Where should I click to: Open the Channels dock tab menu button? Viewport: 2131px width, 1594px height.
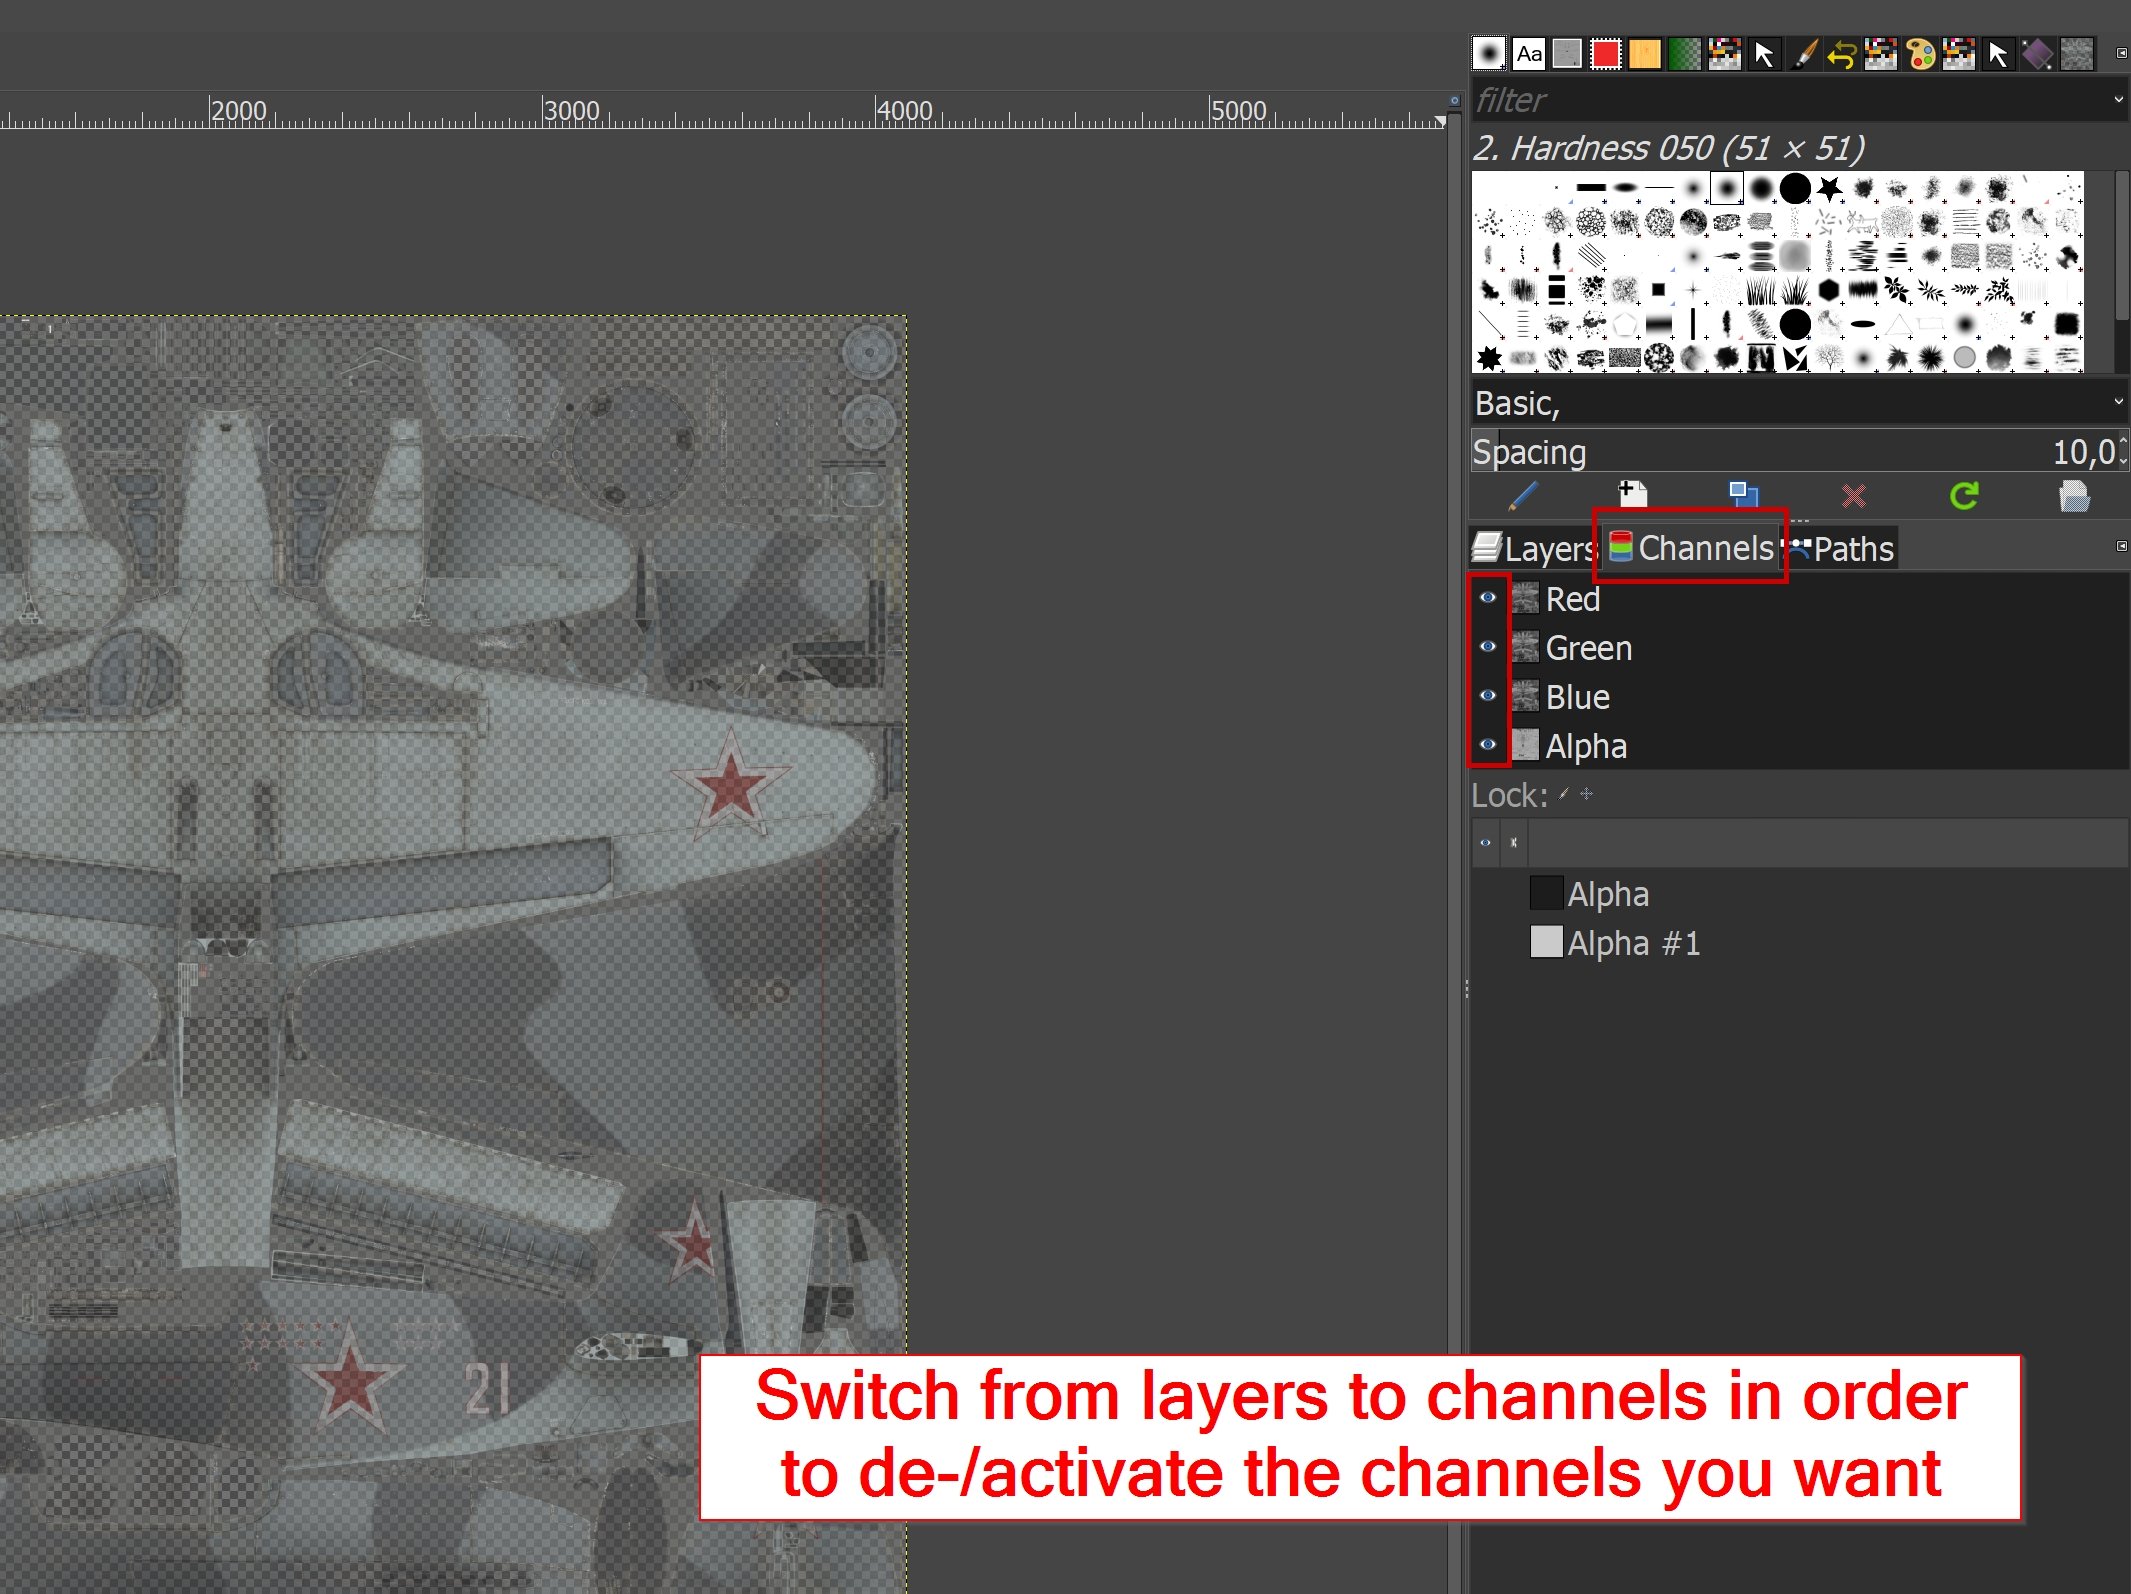point(2121,547)
